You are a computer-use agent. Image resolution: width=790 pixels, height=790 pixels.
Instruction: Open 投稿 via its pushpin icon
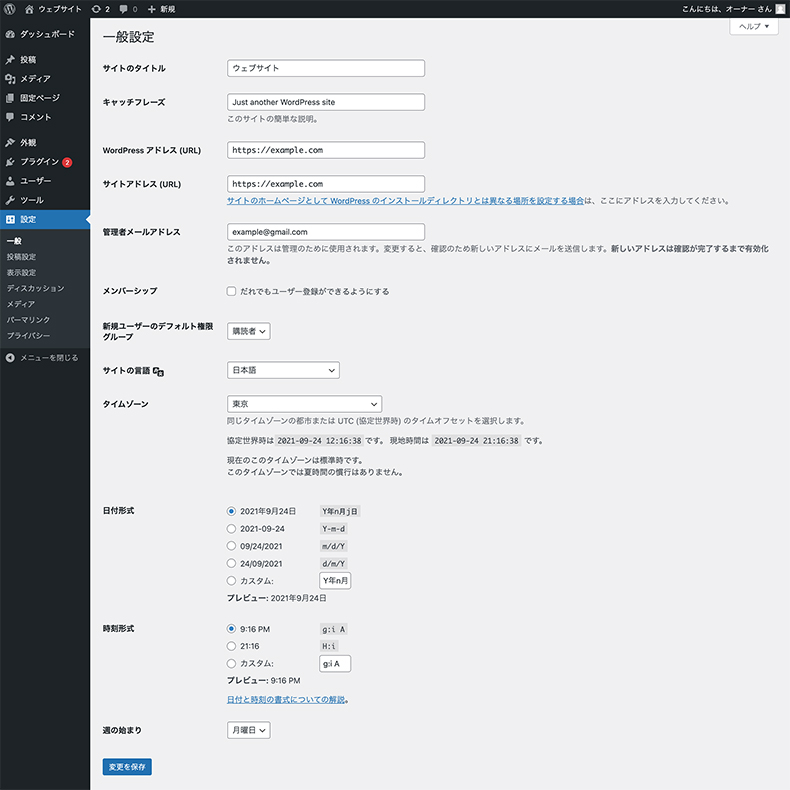click(10, 60)
